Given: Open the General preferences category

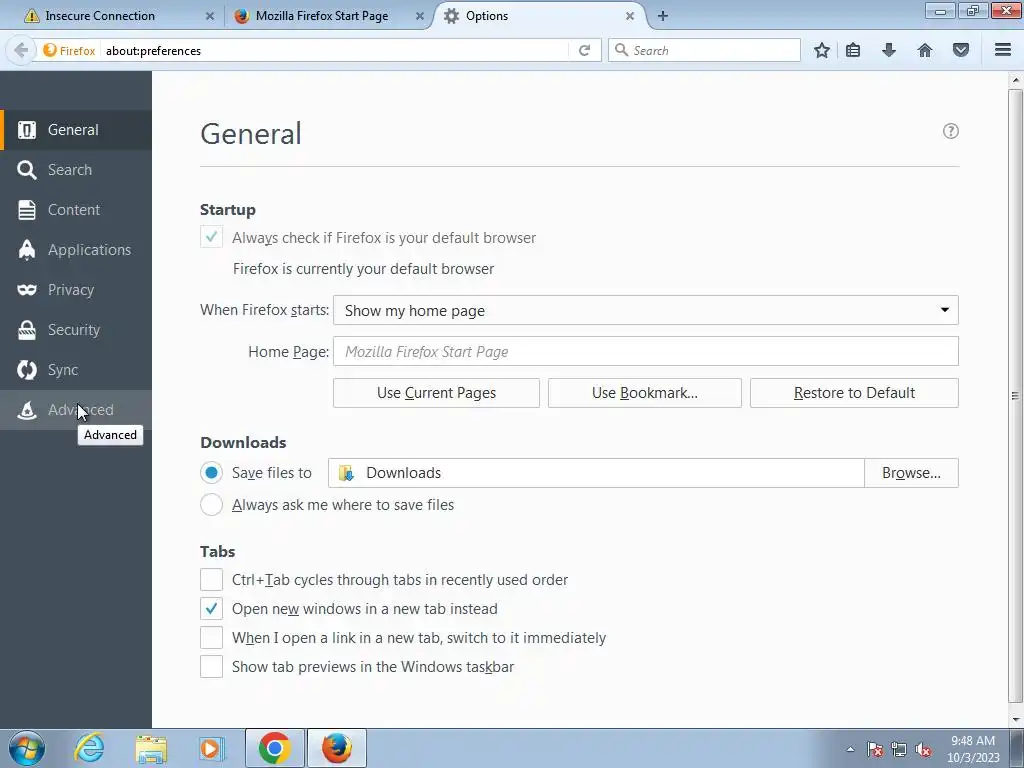Looking at the screenshot, I should click(x=76, y=130).
